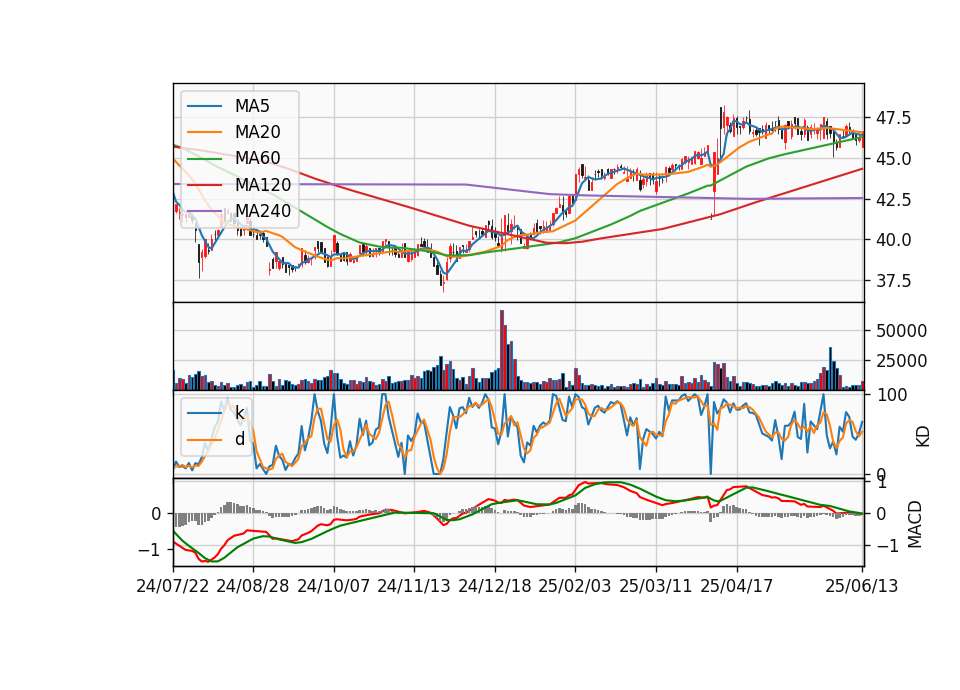Click the 24/11/13 date axis label

click(x=414, y=586)
